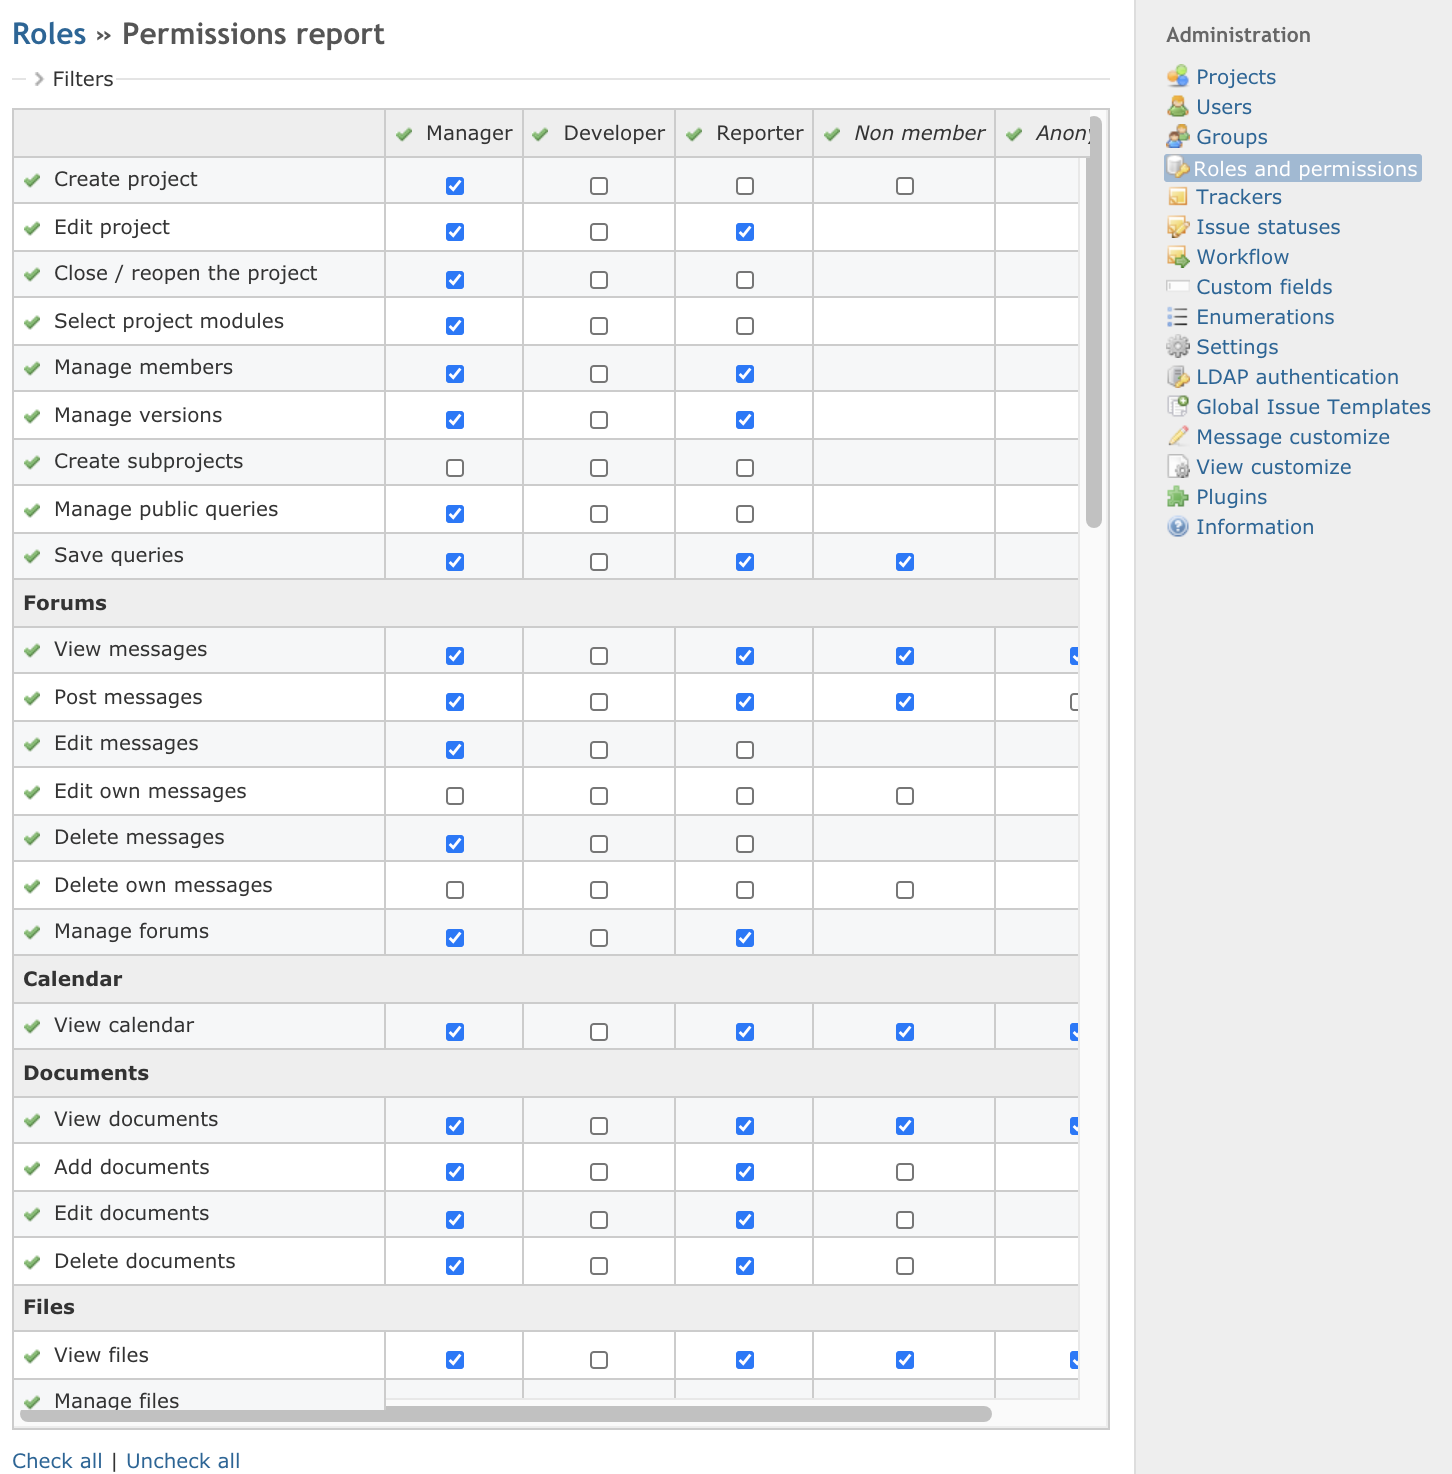This screenshot has width=1452, height=1474.
Task: Uncheck Create project for Manager
Action: pos(455,186)
